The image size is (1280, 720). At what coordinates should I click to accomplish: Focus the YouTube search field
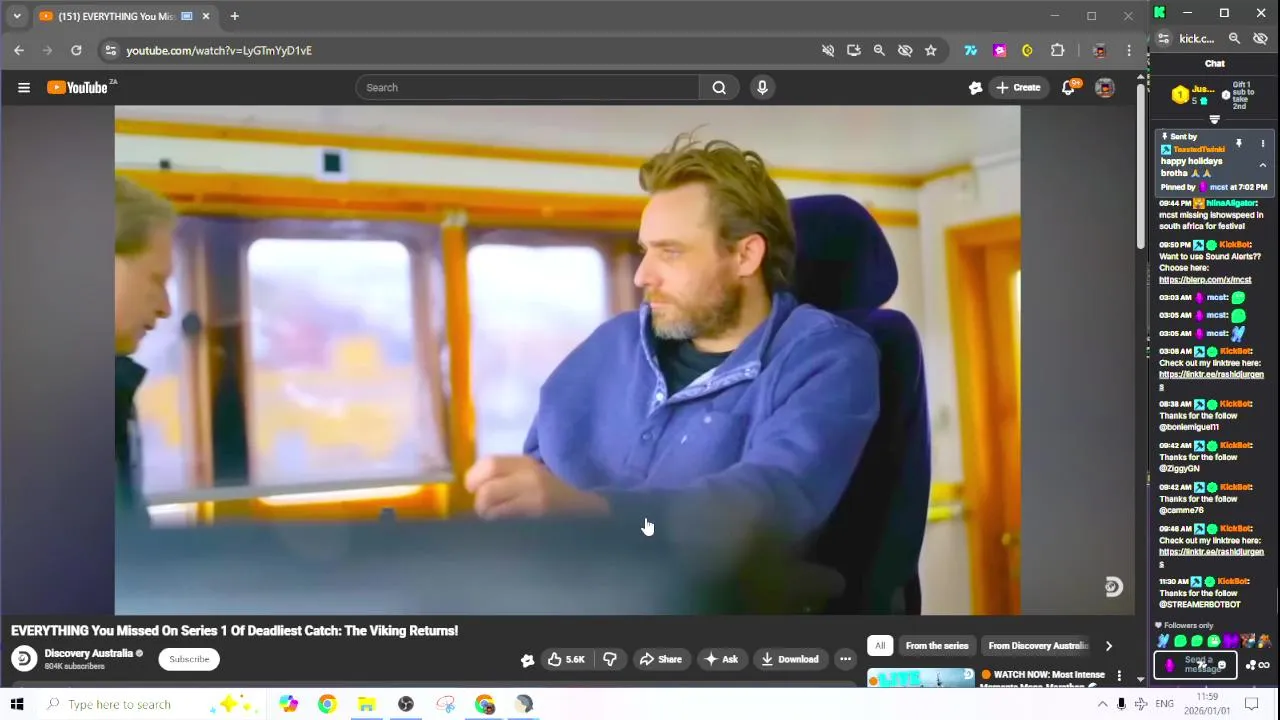528,88
